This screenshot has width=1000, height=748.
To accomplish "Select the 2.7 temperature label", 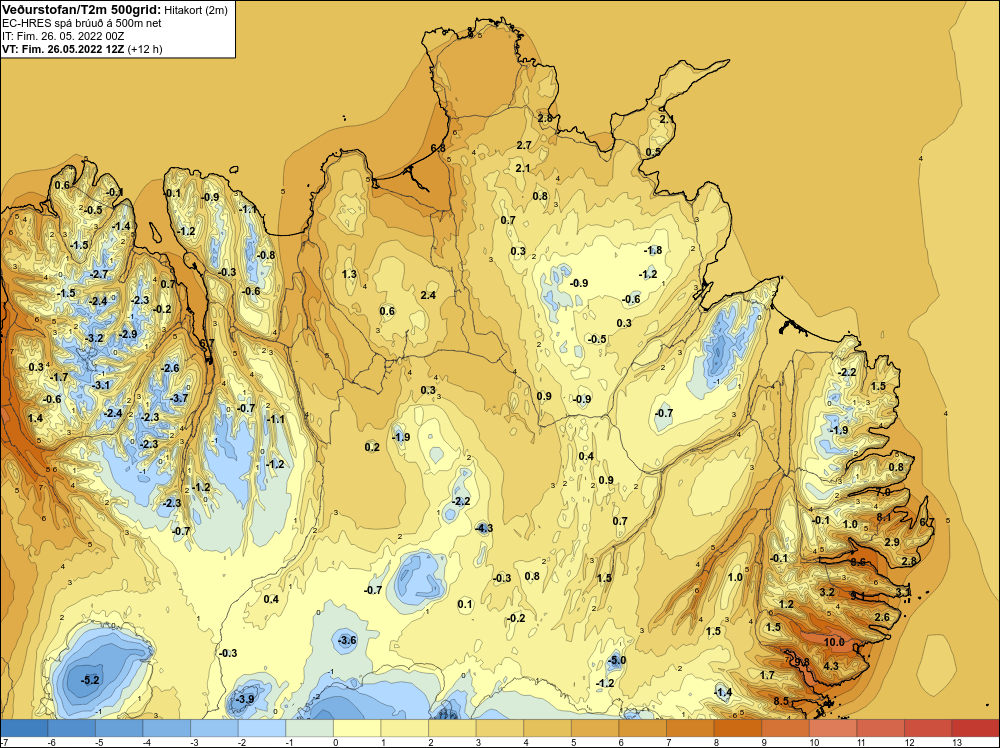I will 524,145.
